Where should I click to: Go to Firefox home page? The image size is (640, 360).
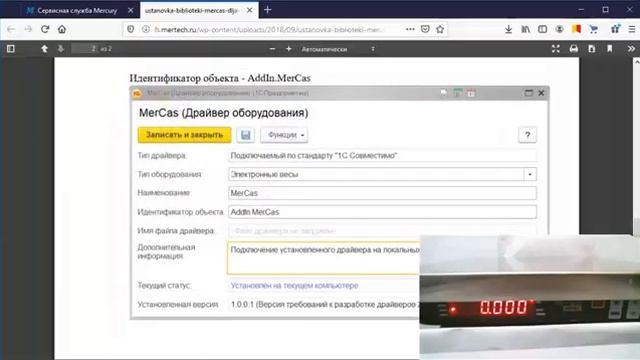point(62,29)
